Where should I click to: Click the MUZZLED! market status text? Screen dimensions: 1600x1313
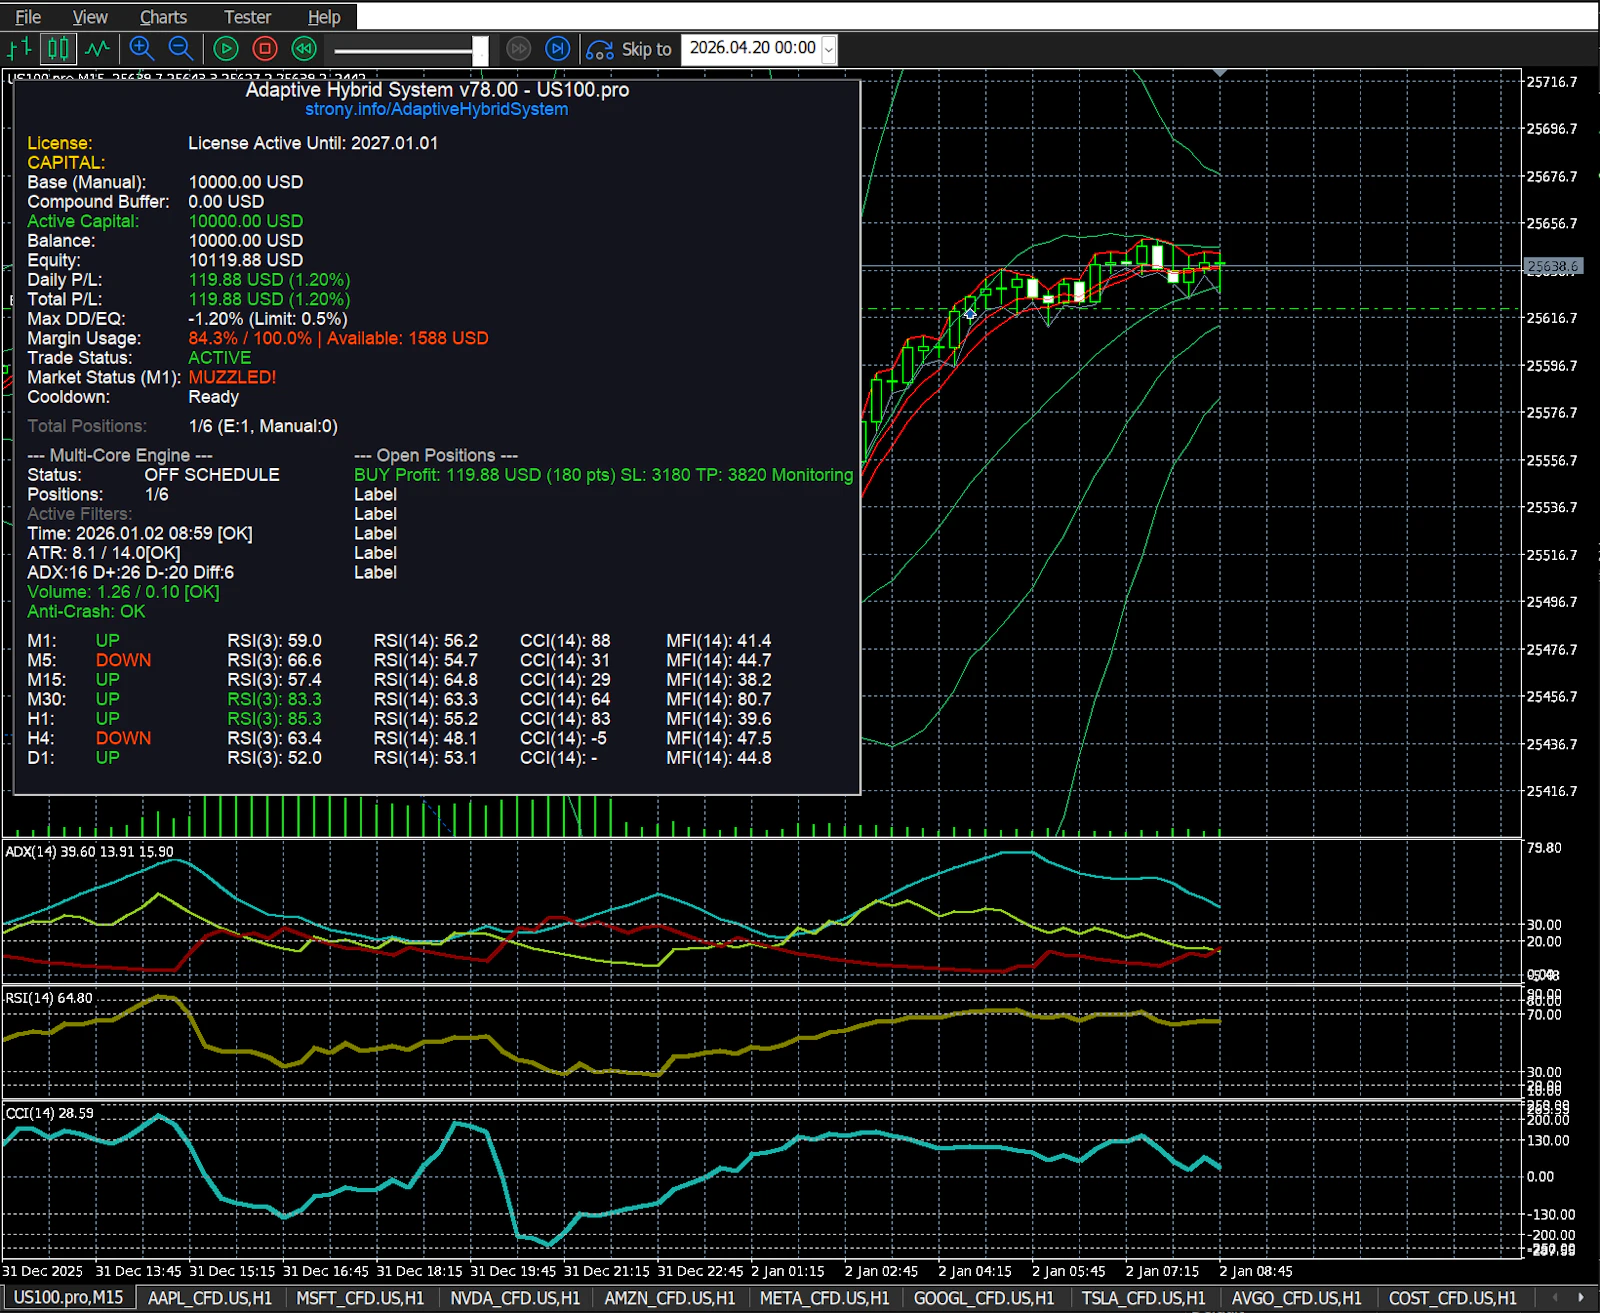pyautogui.click(x=232, y=377)
